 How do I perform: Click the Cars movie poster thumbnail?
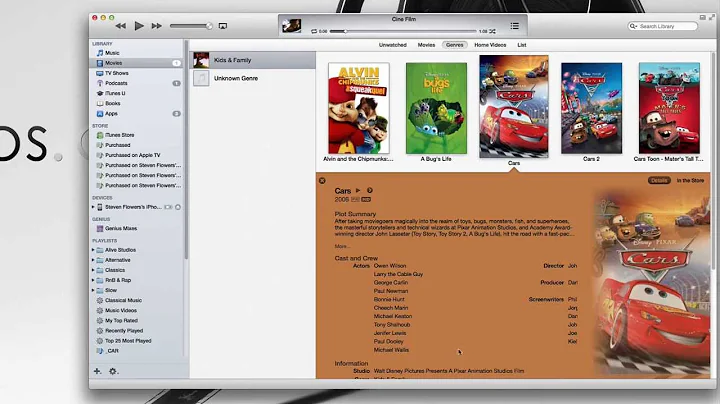(x=514, y=107)
